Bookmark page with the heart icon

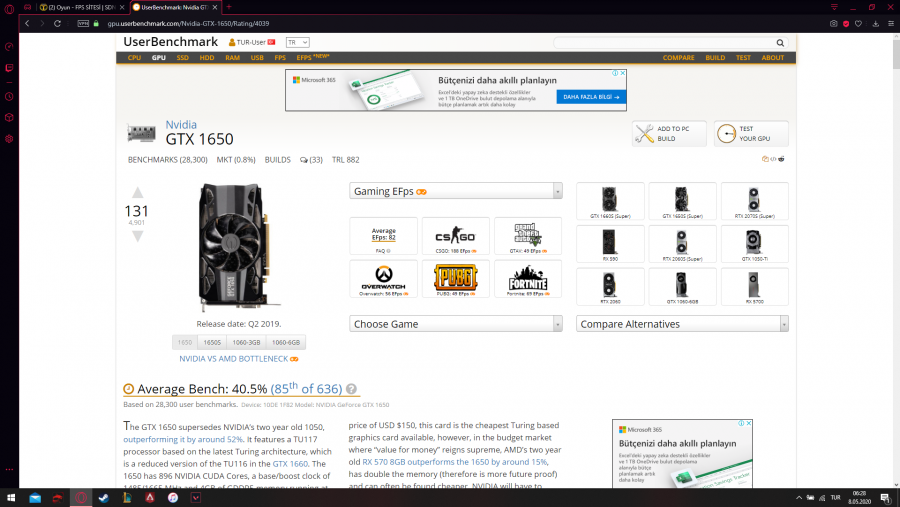(859, 24)
